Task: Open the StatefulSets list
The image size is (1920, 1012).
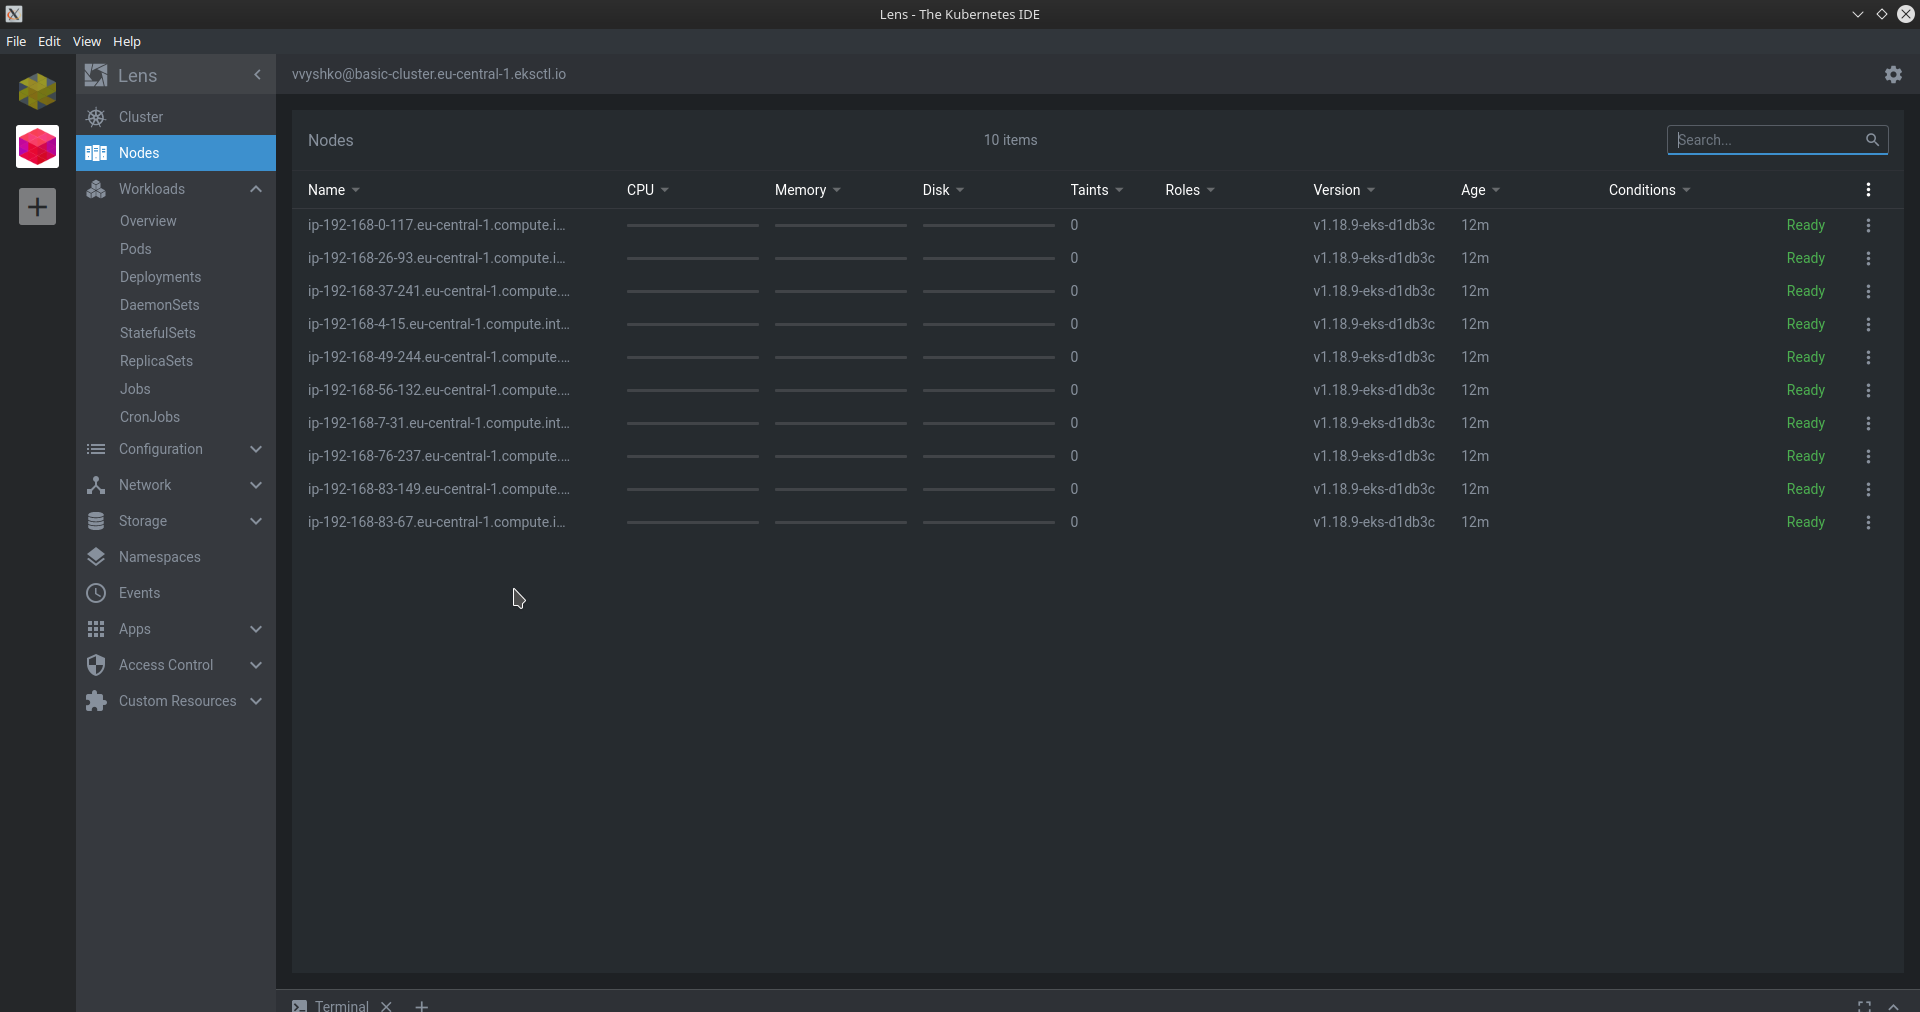Action: click(157, 333)
